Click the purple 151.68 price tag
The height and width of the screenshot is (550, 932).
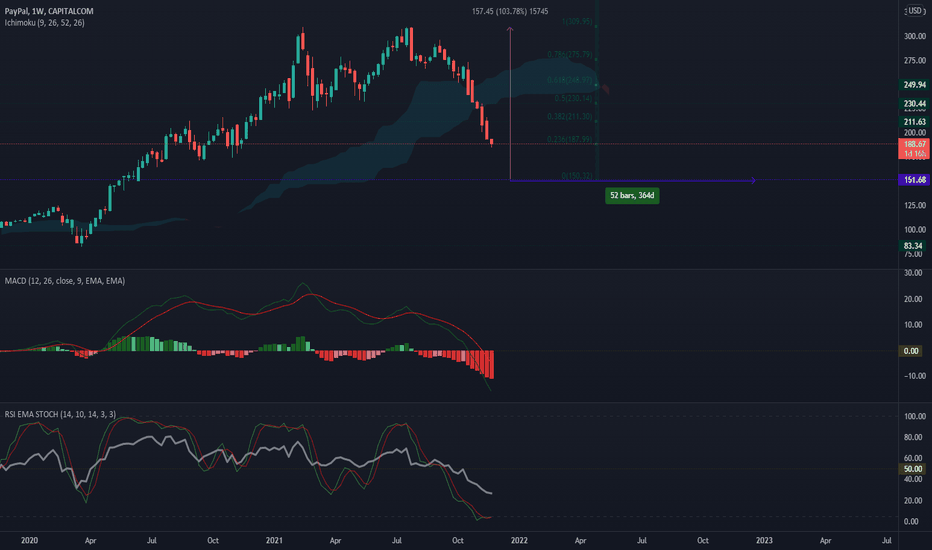tap(914, 180)
